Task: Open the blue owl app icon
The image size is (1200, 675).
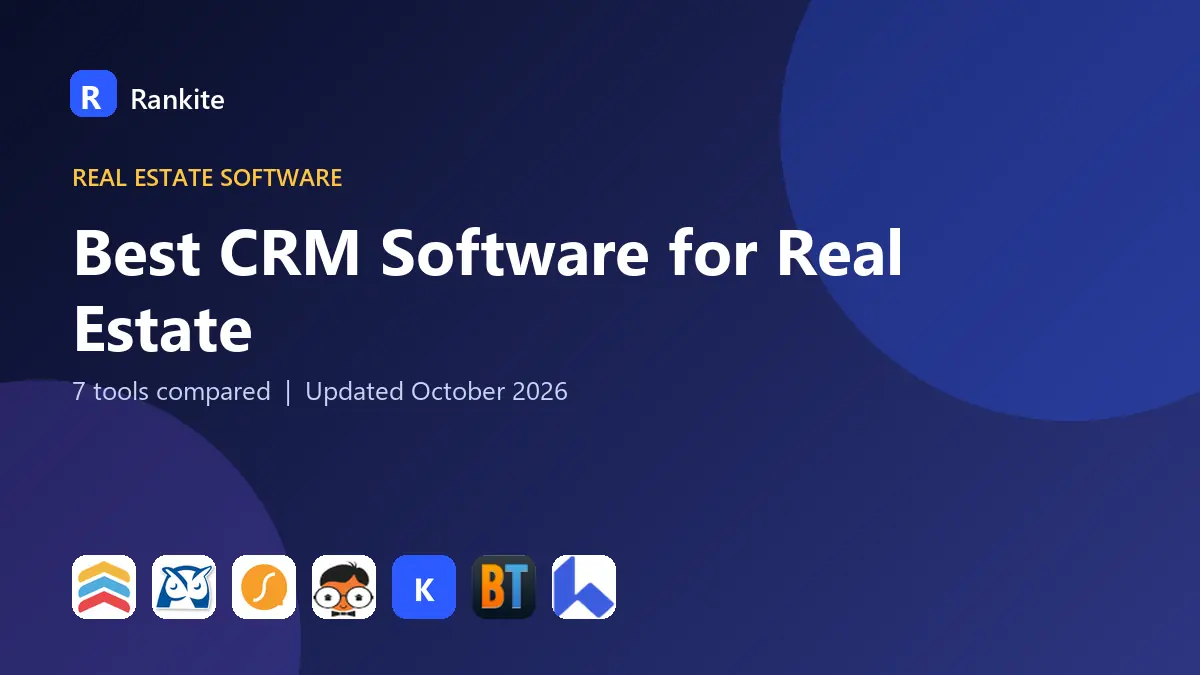Action: (x=184, y=587)
